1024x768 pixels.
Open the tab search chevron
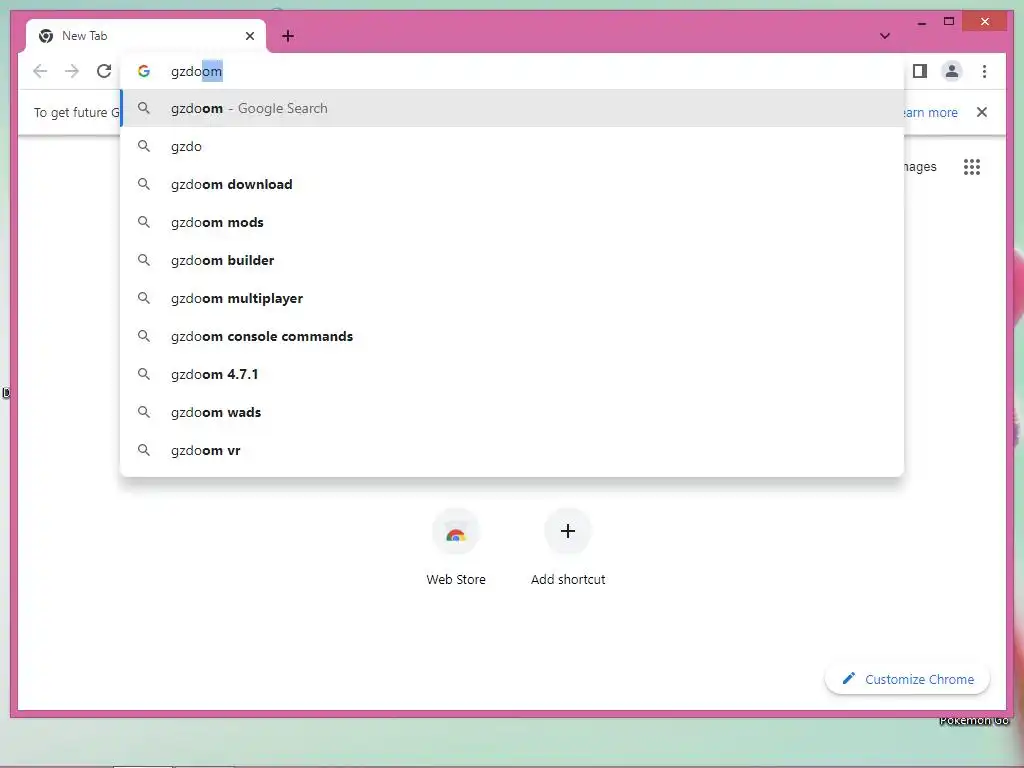pyautogui.click(x=885, y=36)
